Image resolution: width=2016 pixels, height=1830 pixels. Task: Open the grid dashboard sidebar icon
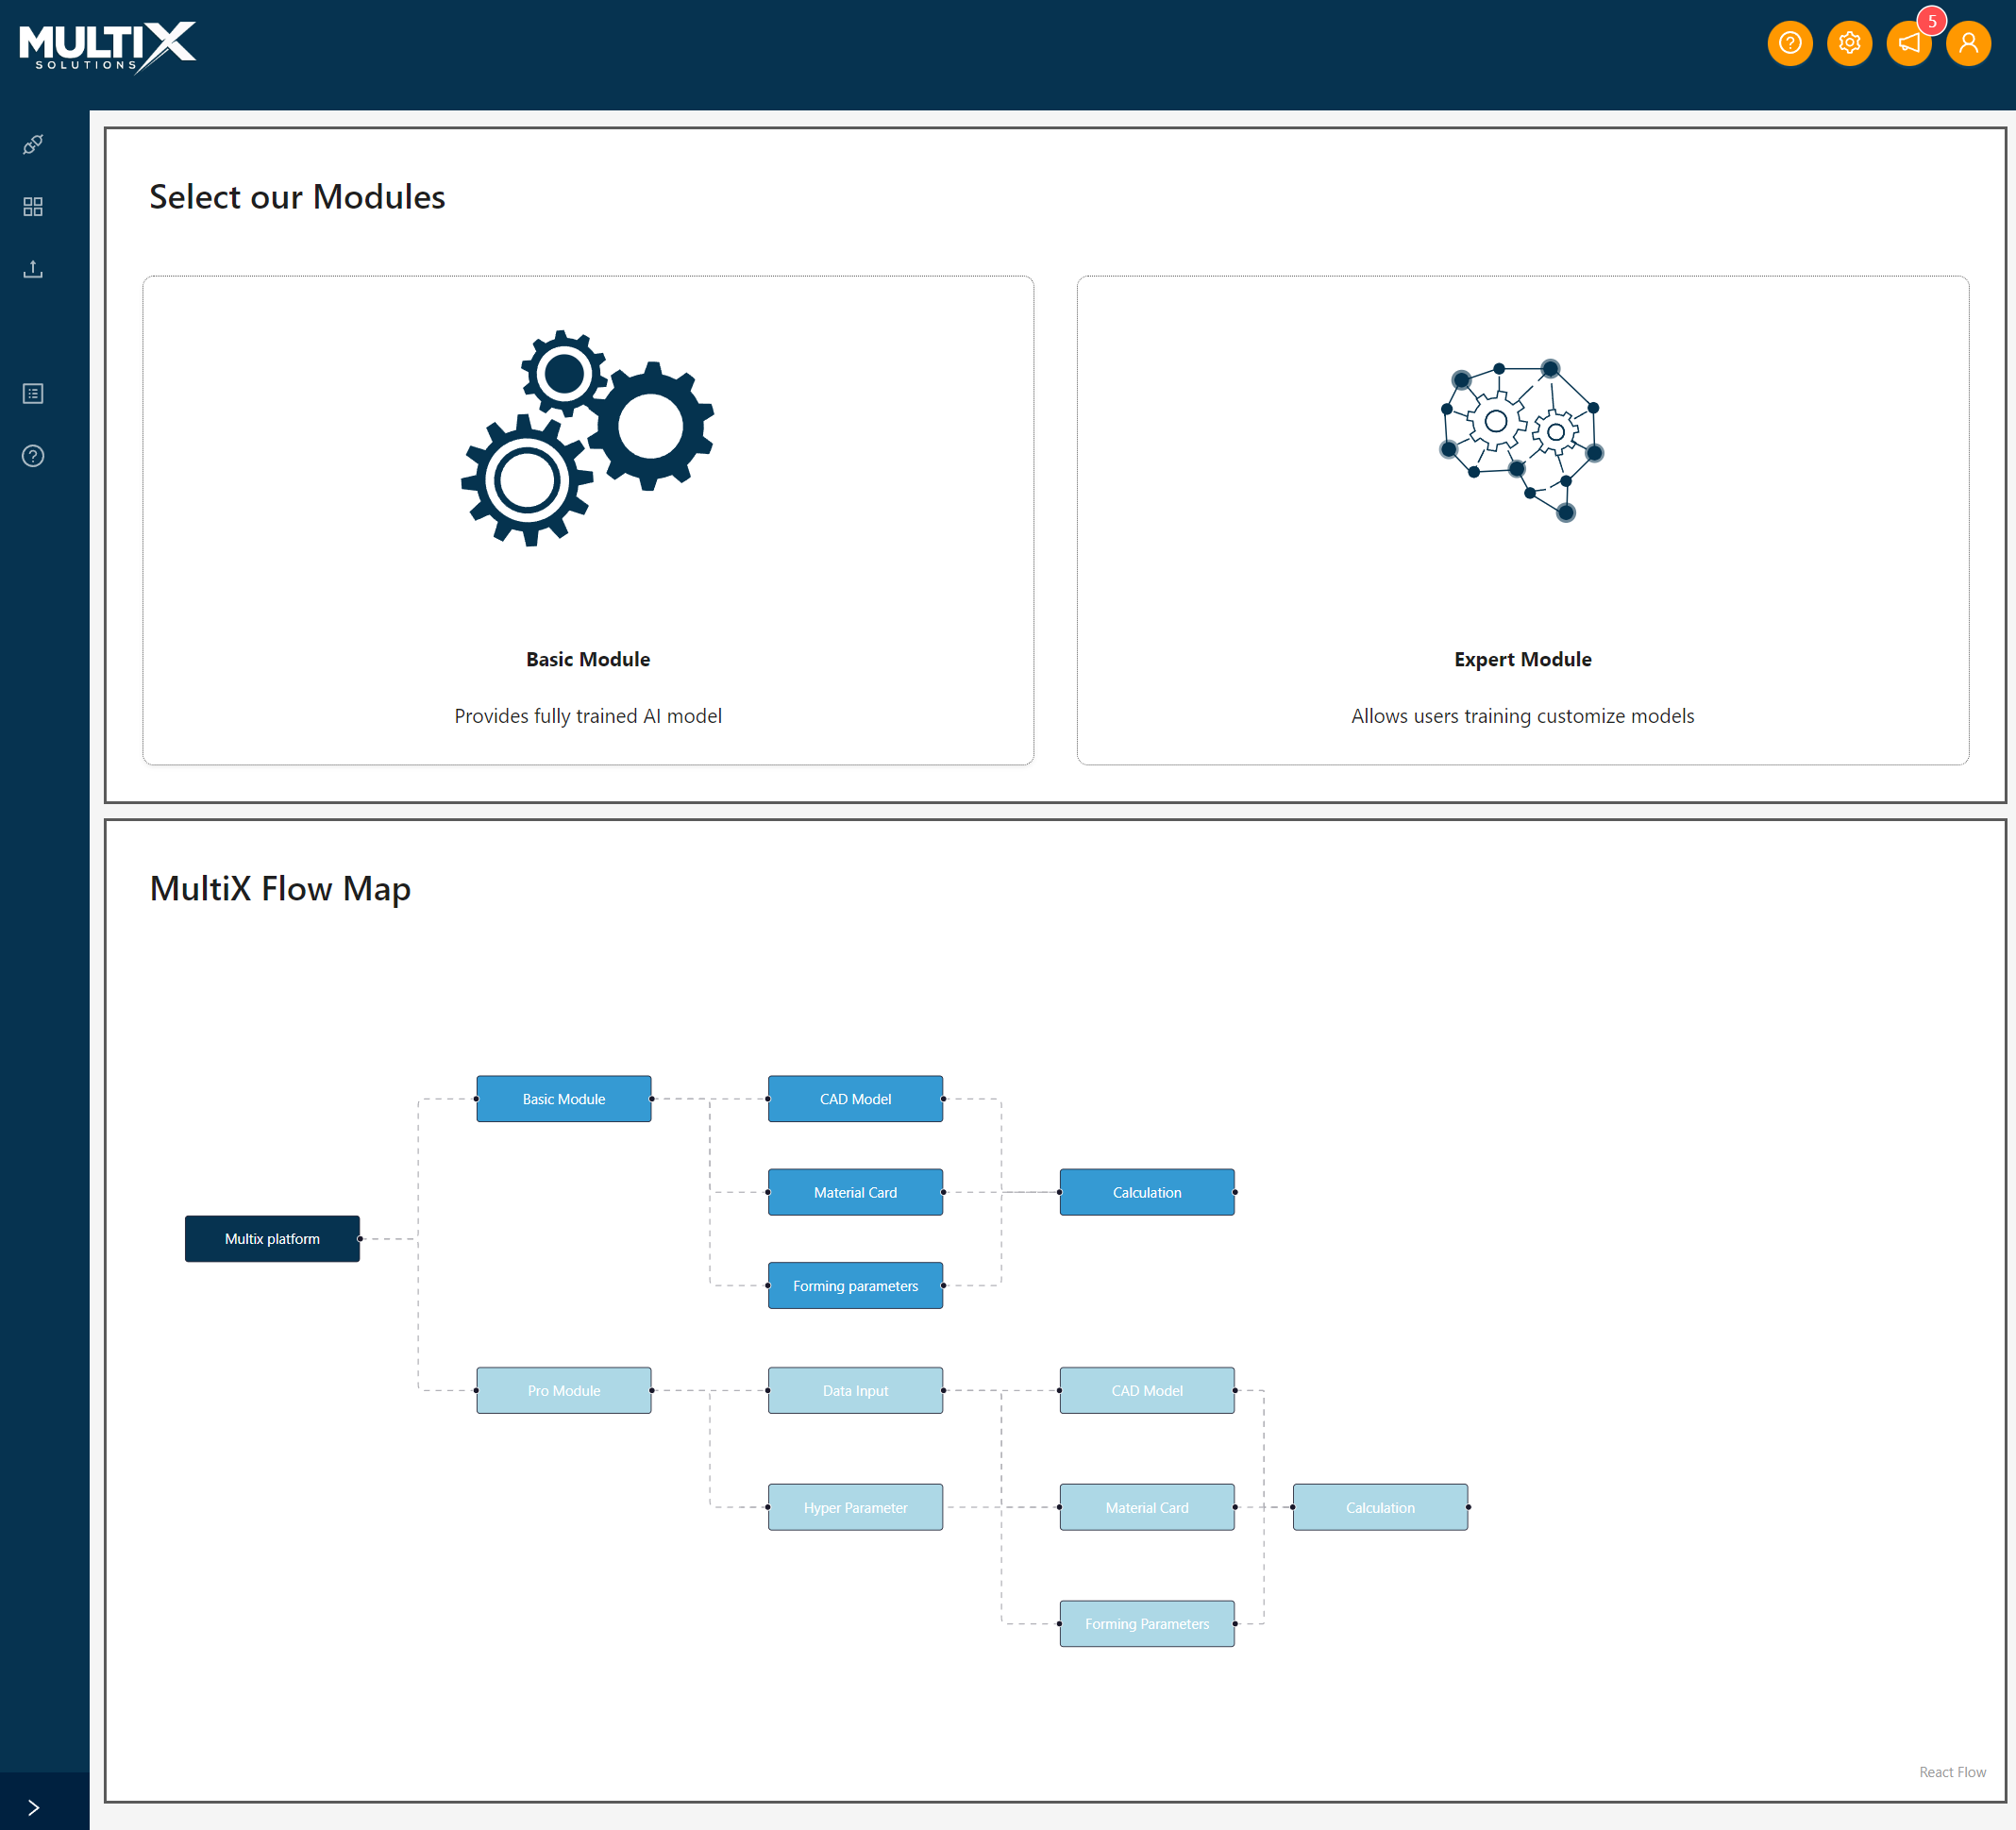tap(33, 207)
